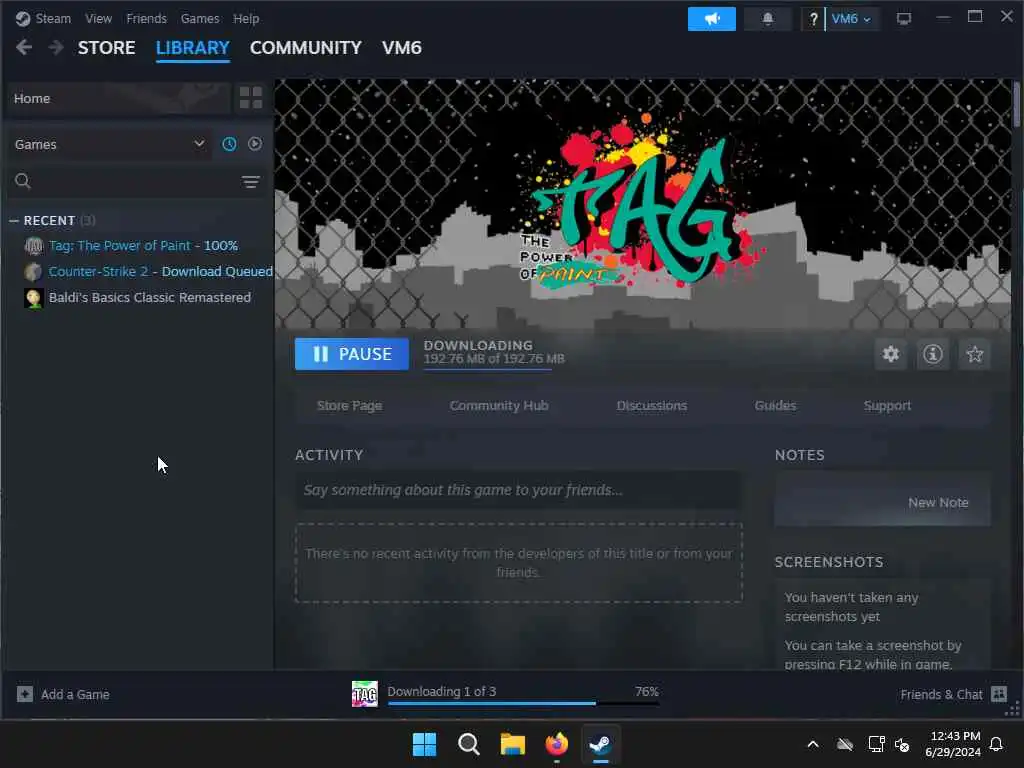Click Downloading 1 of 3 status

click(x=441, y=692)
